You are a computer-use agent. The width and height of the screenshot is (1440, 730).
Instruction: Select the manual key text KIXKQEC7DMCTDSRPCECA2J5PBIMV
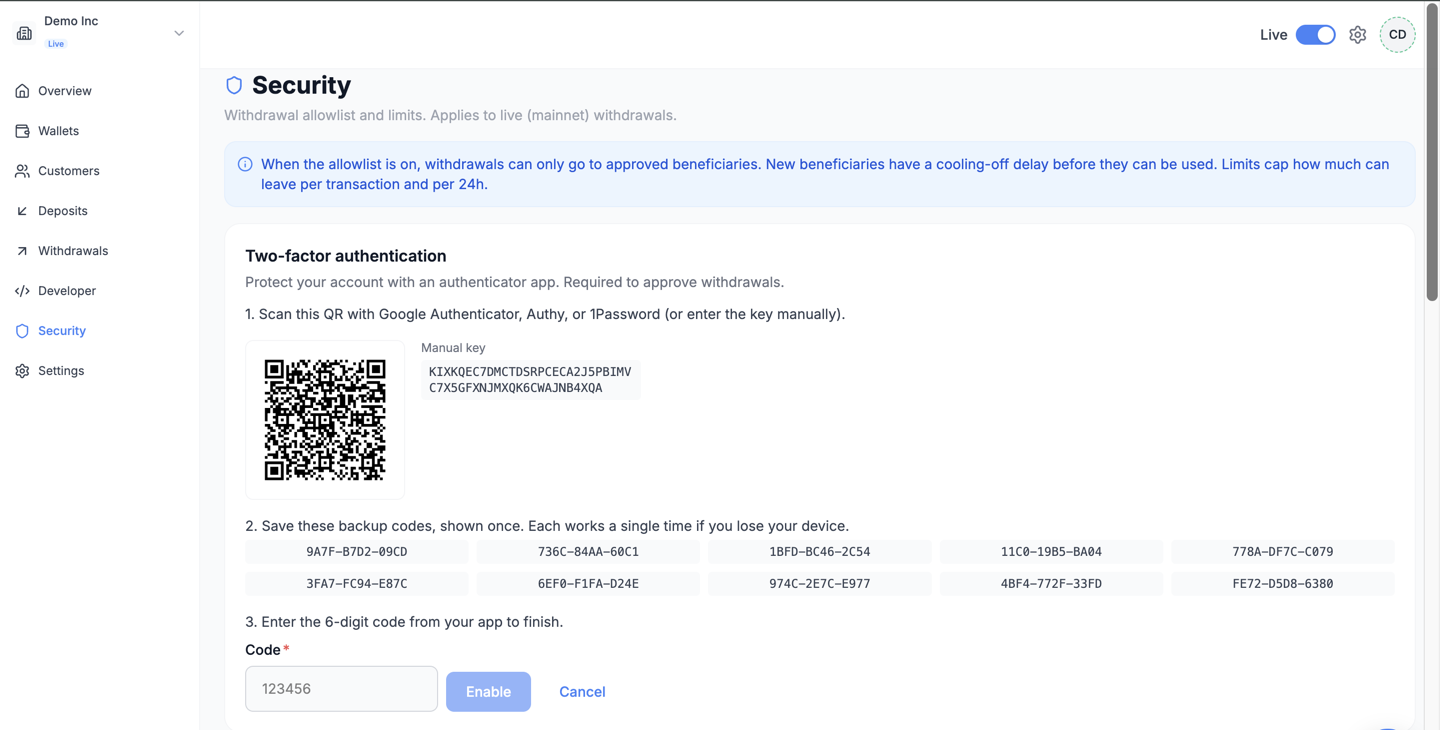[530, 372]
